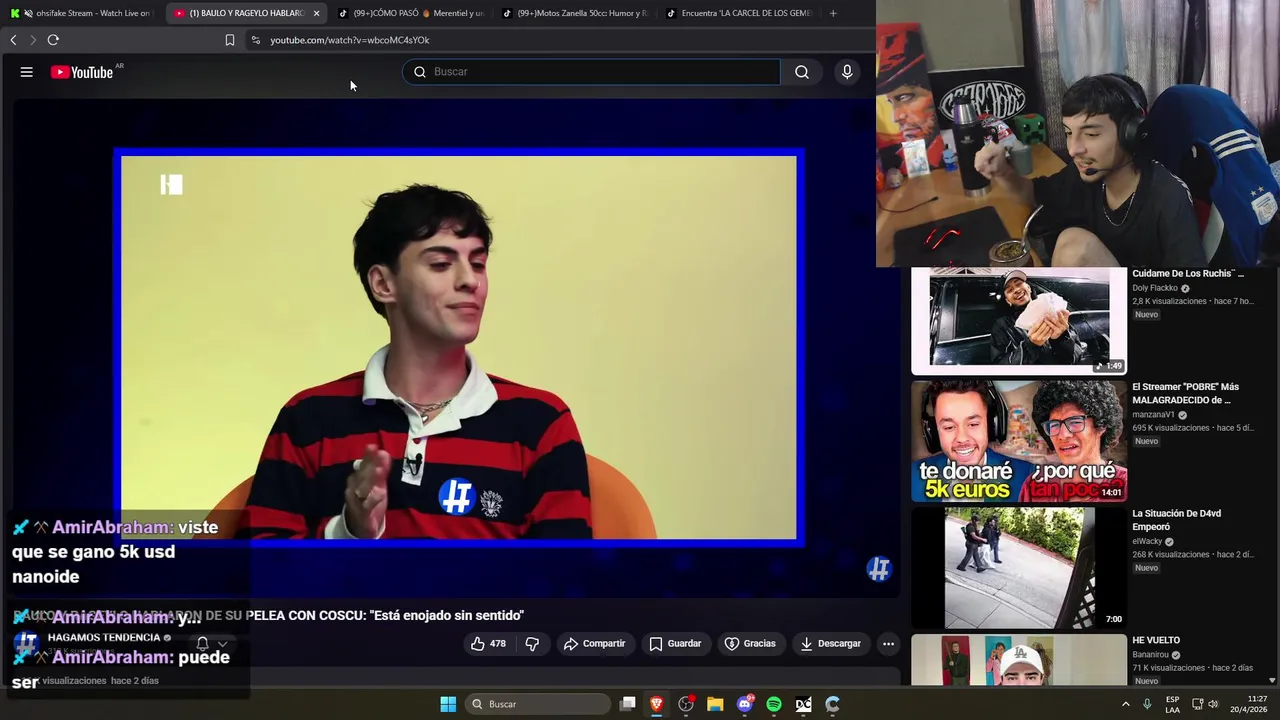Open Discord from taskbar
Image resolution: width=1280 pixels, height=720 pixels.
click(745, 704)
